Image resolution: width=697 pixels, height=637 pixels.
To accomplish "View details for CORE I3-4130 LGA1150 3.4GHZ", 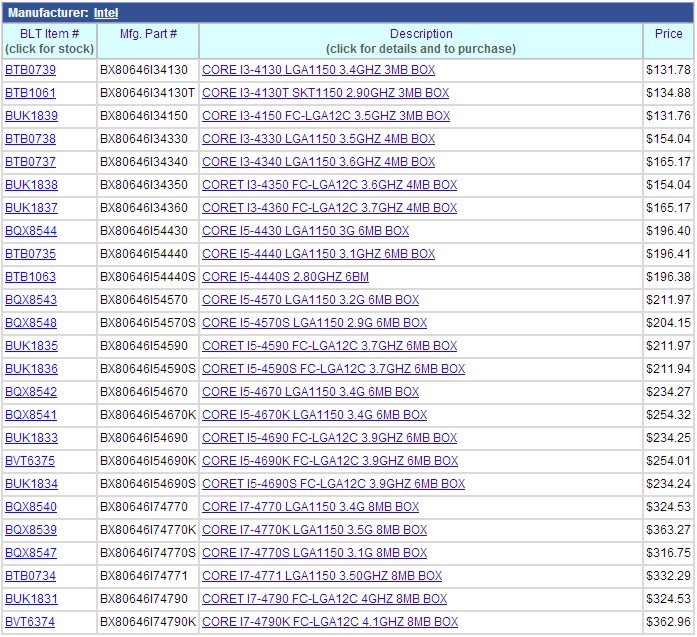I will [x=318, y=70].
